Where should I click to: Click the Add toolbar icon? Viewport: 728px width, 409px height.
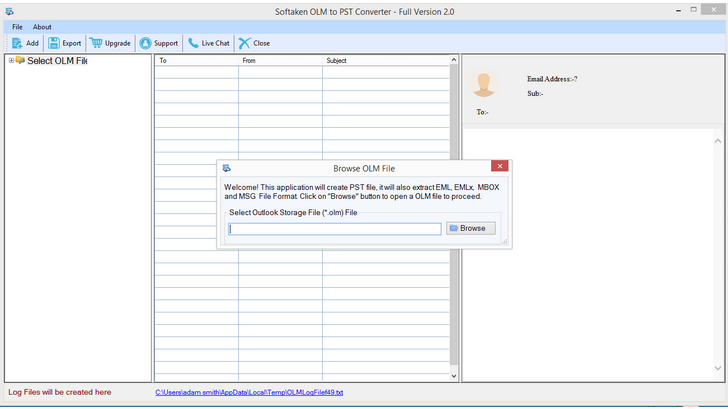pyautogui.click(x=17, y=43)
